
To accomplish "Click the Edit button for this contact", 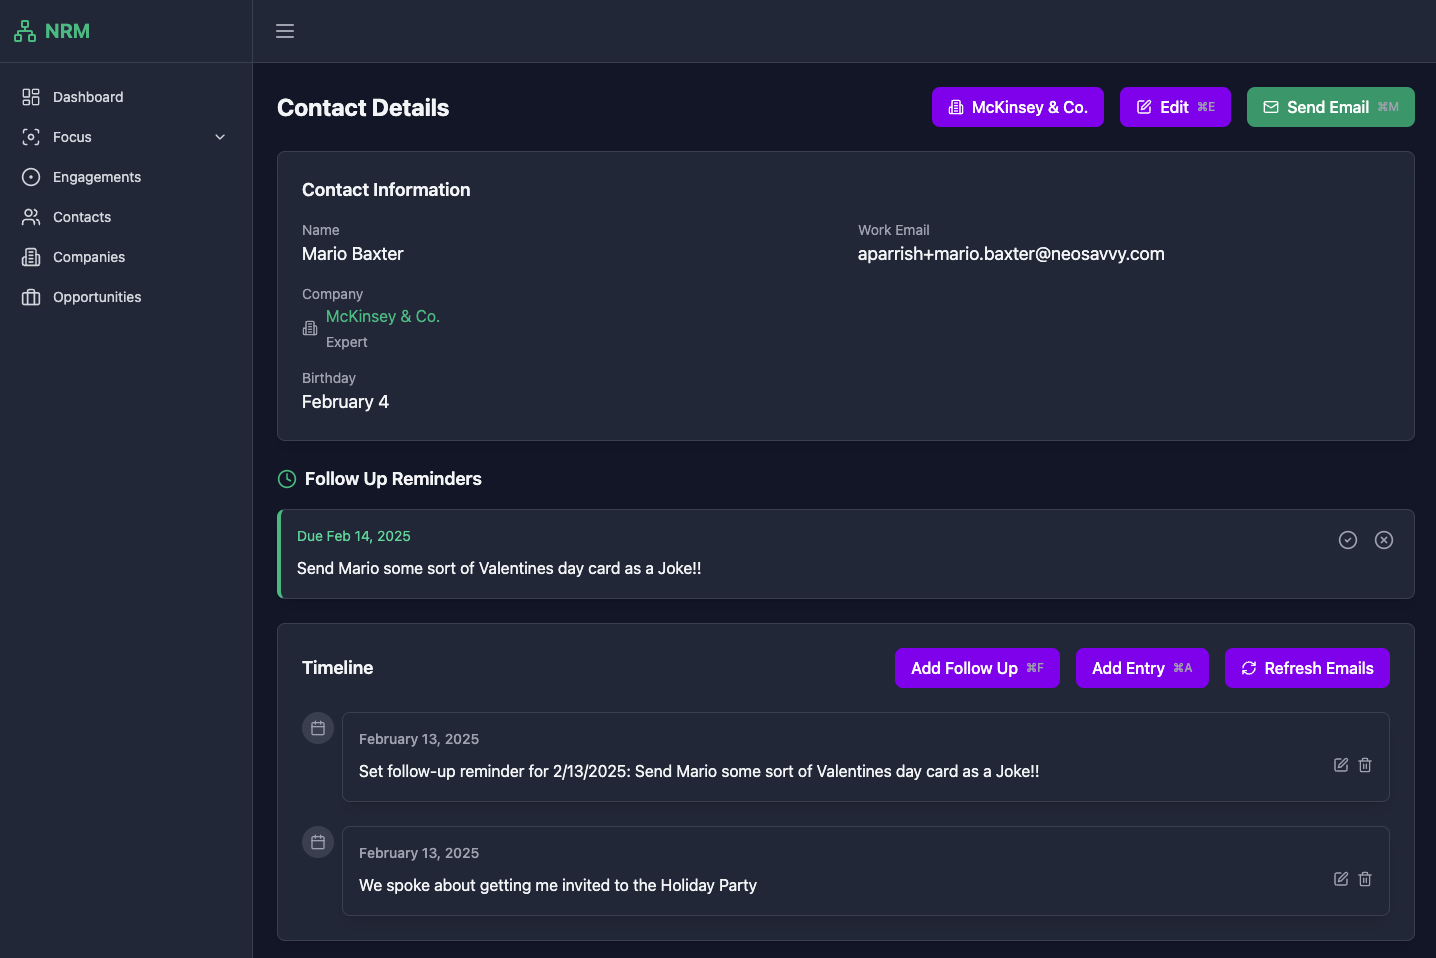I will [x=1175, y=107].
